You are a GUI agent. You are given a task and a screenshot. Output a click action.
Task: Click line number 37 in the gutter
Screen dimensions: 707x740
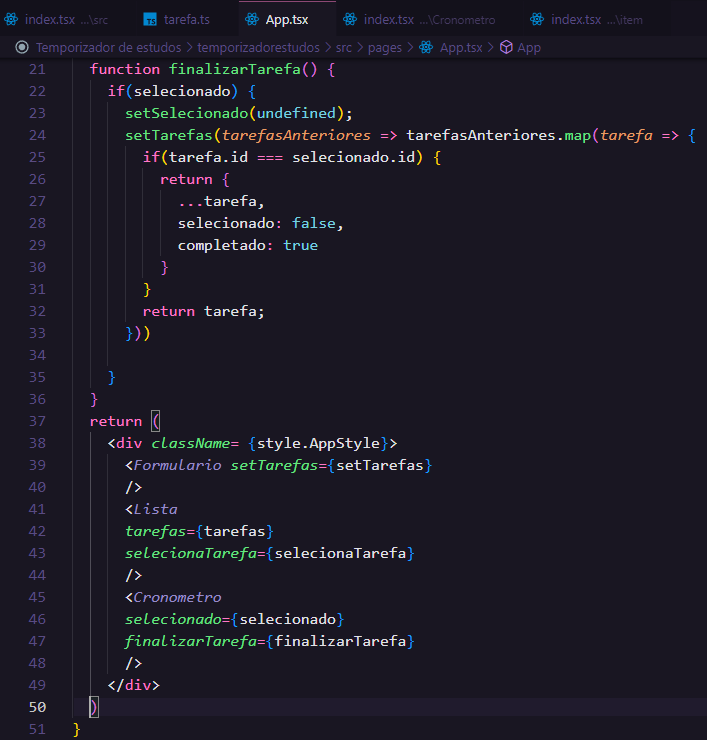(37, 421)
